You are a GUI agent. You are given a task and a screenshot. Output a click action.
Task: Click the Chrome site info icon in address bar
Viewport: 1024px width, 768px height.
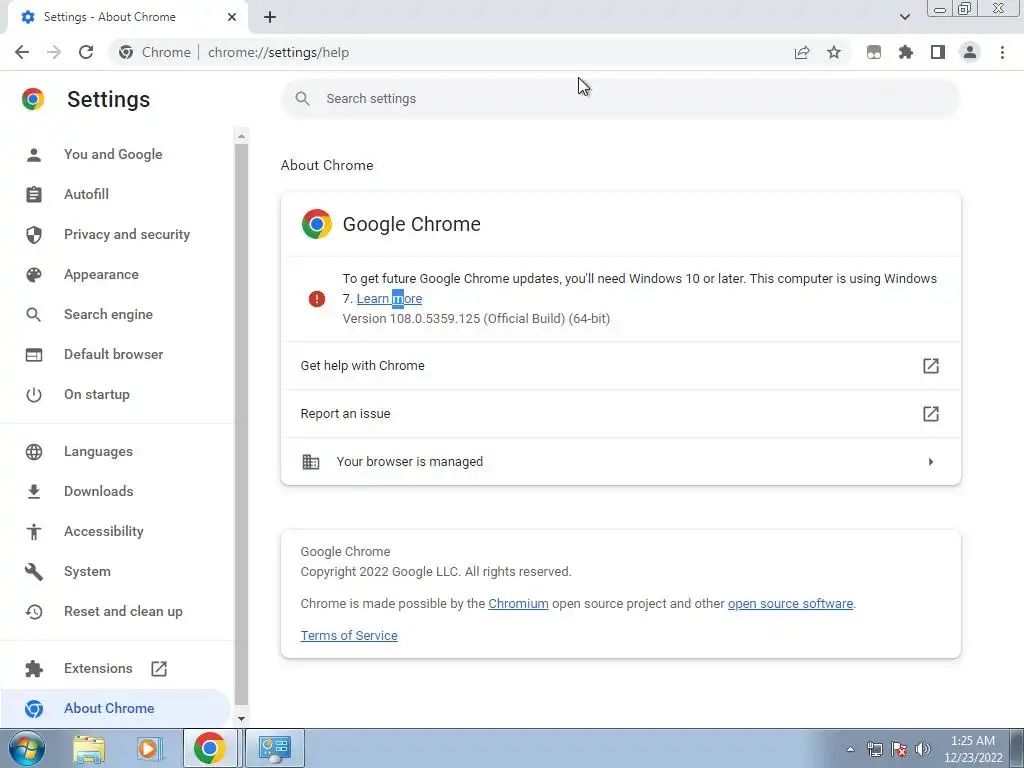126,52
